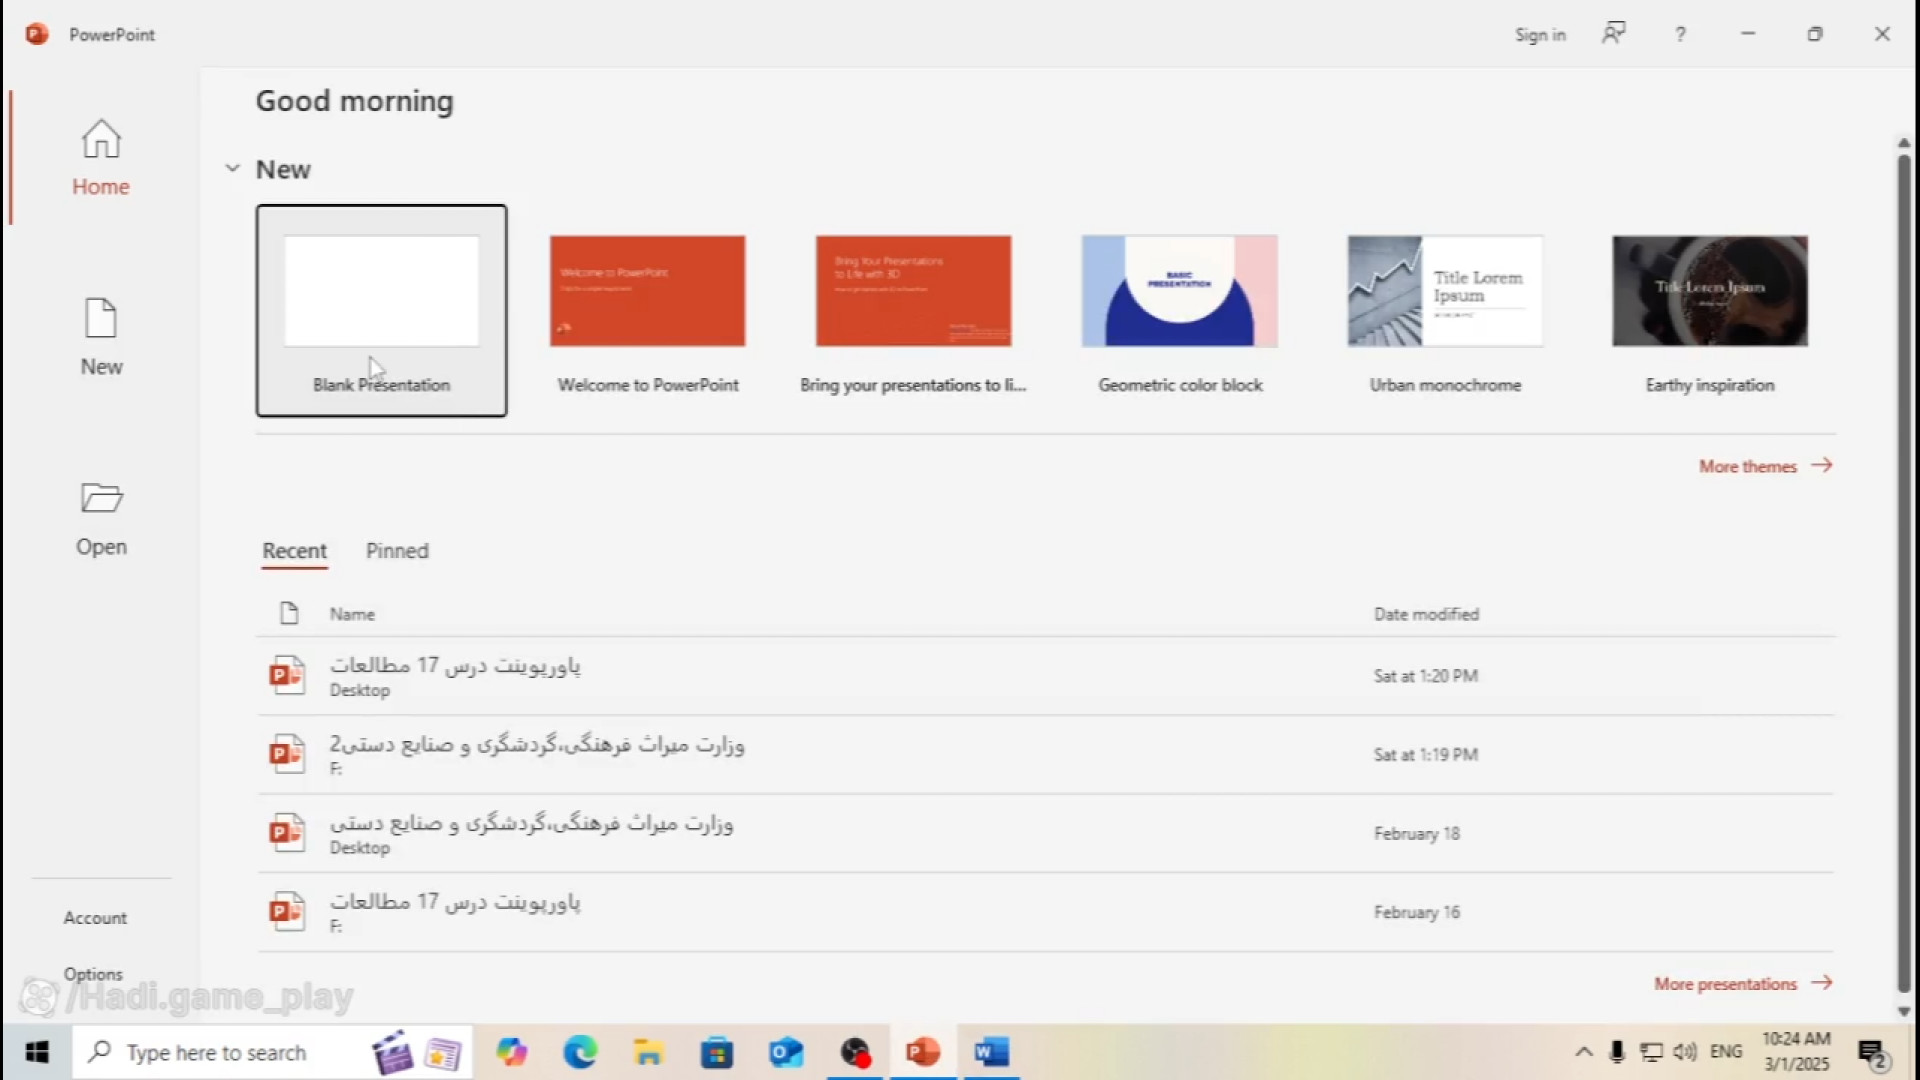The height and width of the screenshot is (1080, 1920).
Task: Click the document icon in list header
Action: point(289,613)
